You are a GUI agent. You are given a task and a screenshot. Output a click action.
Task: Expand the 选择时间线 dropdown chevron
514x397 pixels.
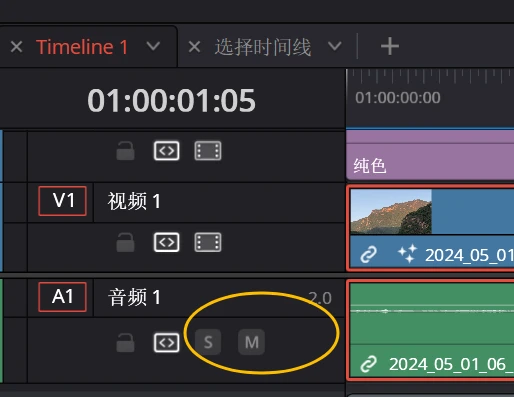335,46
